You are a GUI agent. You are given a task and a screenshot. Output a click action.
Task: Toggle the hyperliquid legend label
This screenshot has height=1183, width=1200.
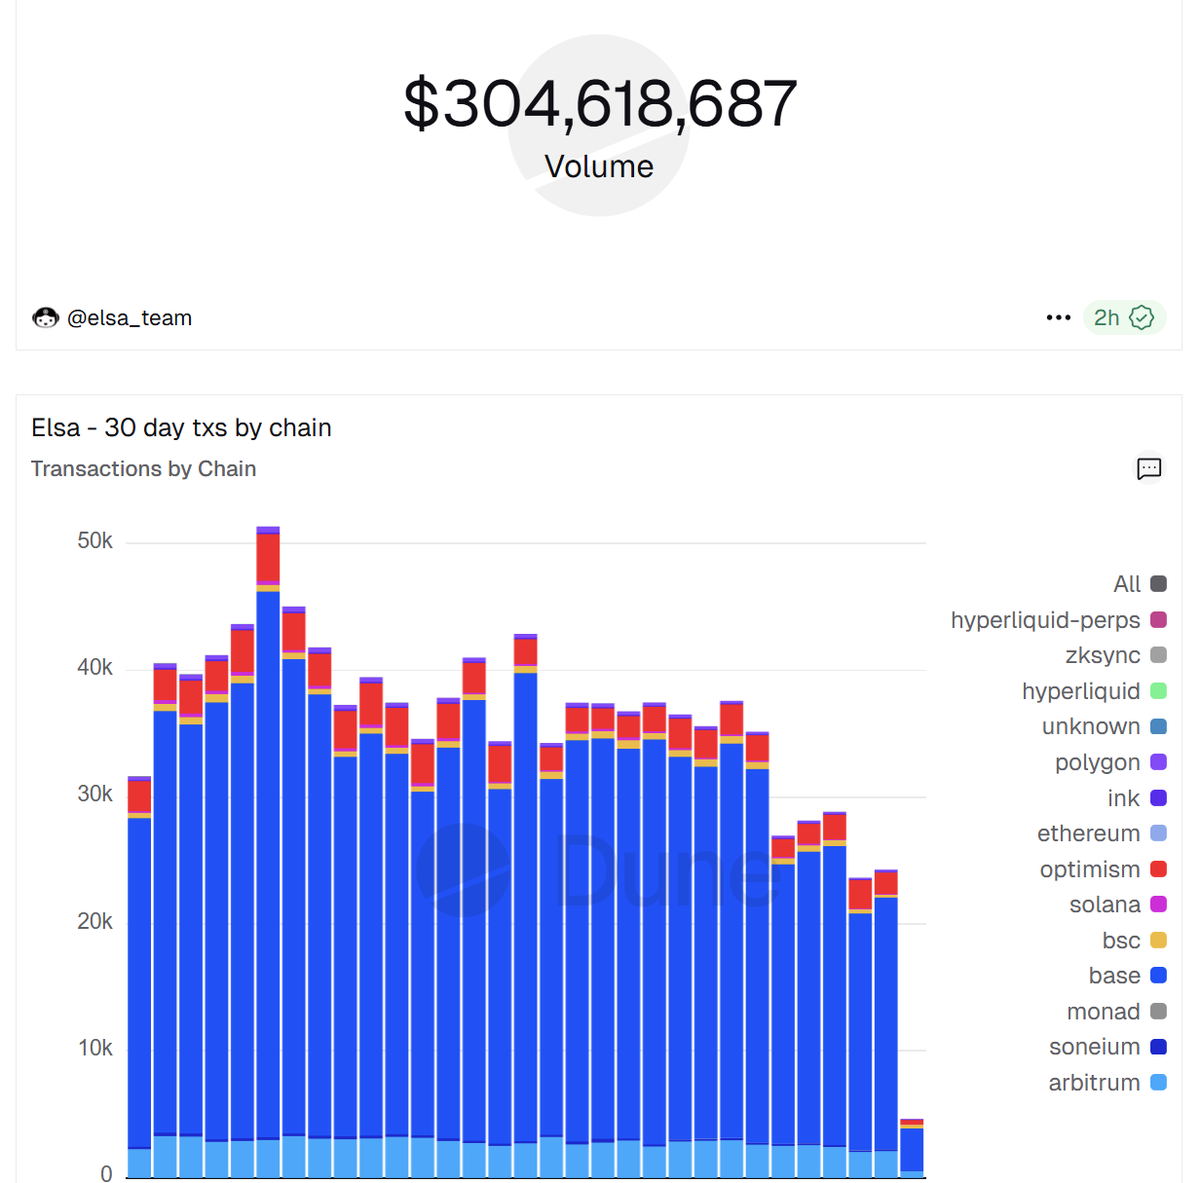pos(1081,691)
